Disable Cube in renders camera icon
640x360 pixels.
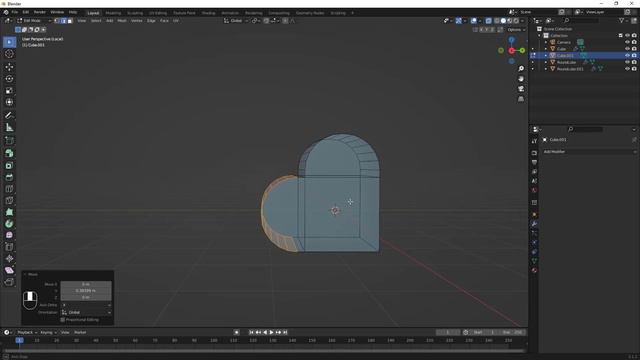coord(634,49)
